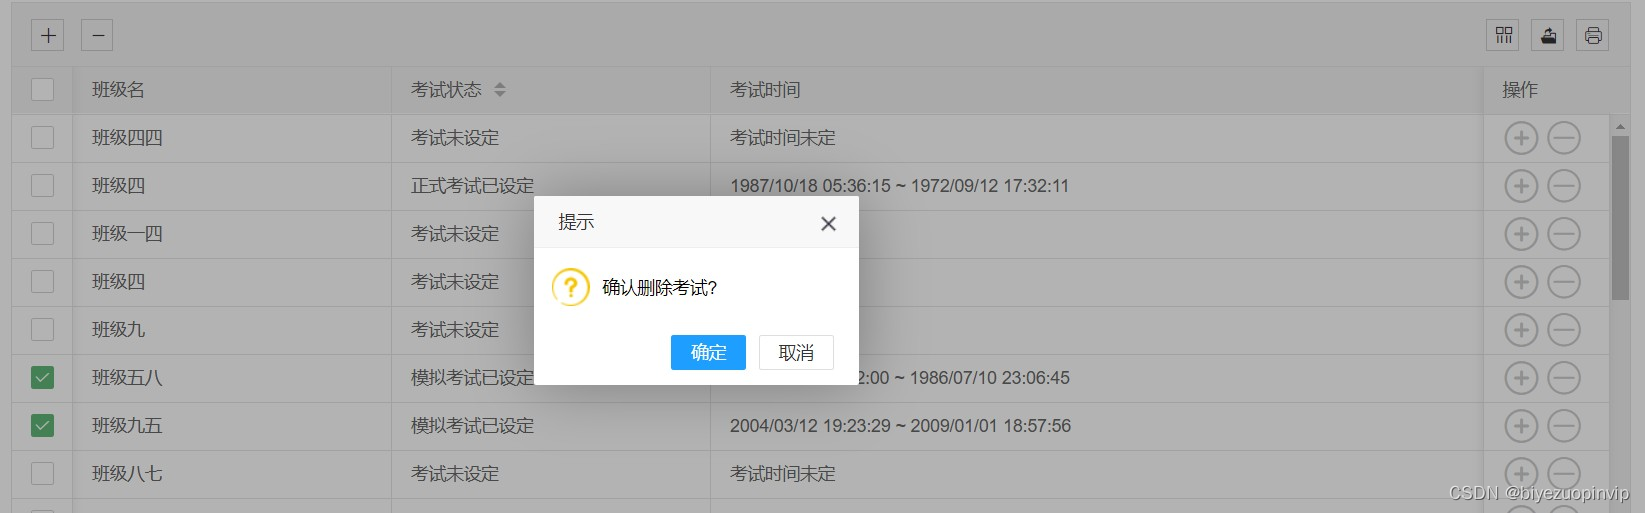Screen dimensions: 1645x513
Task: Add exam for 班级四四 row
Action: [x=1521, y=138]
